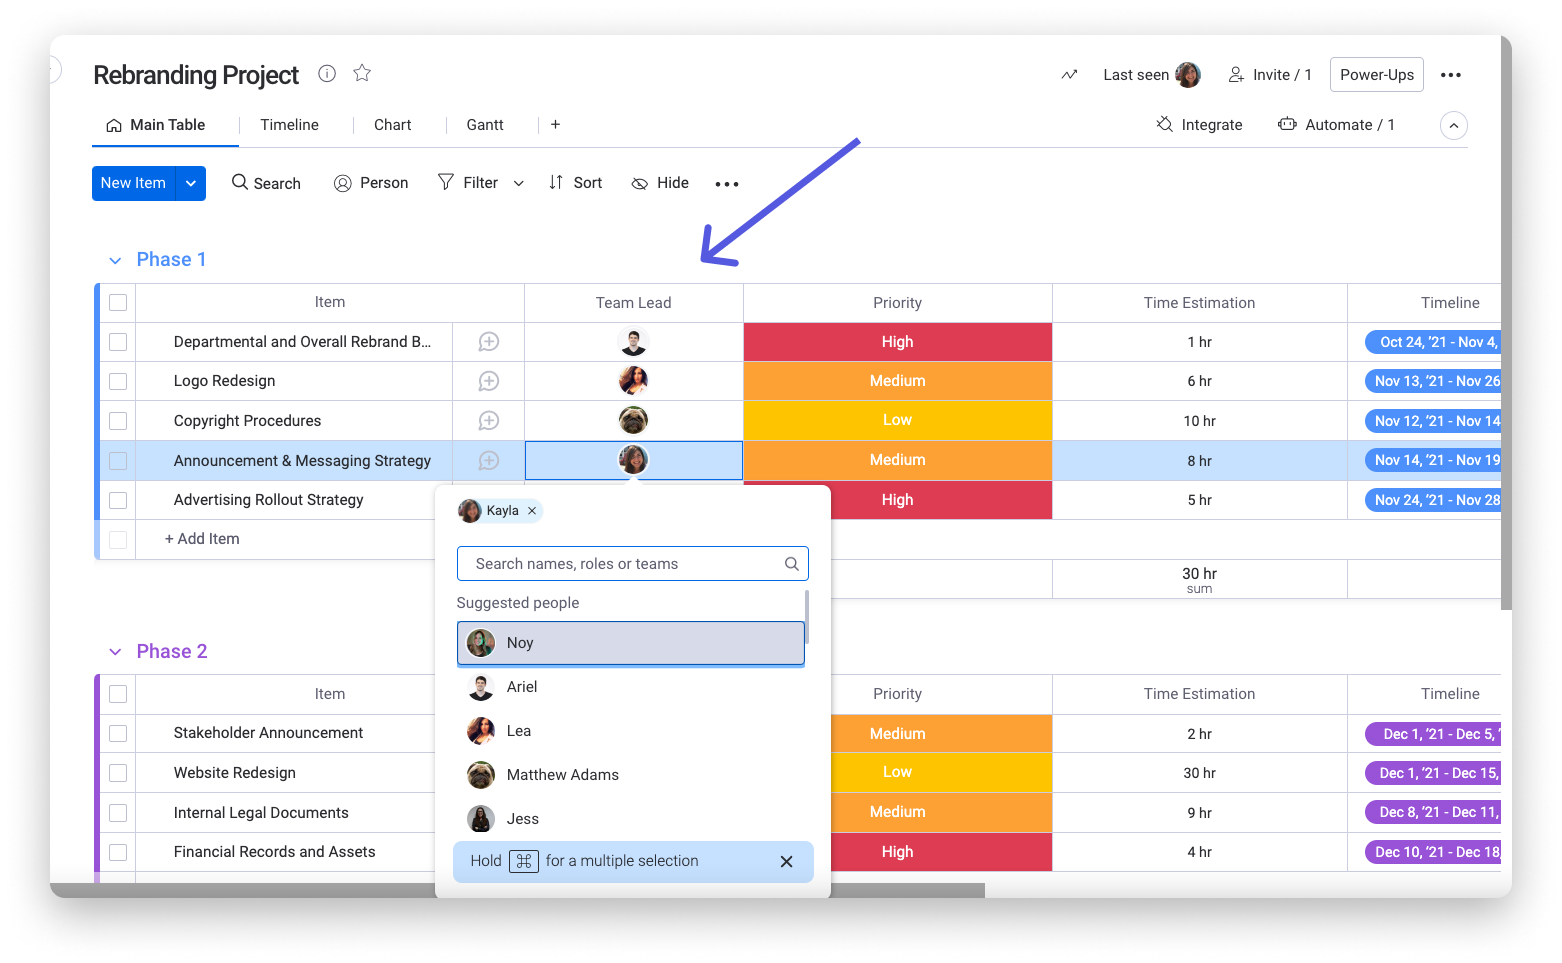Open Search in the toolbar
This screenshot has width=1562, height=963.
pos(266,183)
